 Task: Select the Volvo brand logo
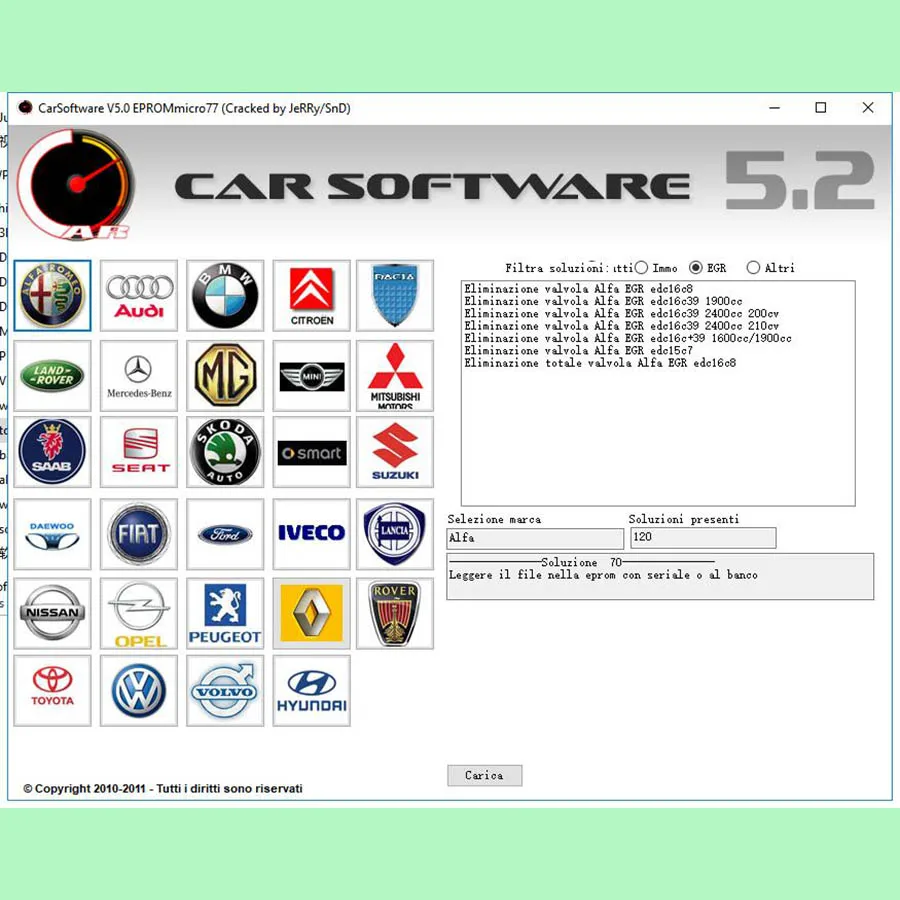coord(225,691)
